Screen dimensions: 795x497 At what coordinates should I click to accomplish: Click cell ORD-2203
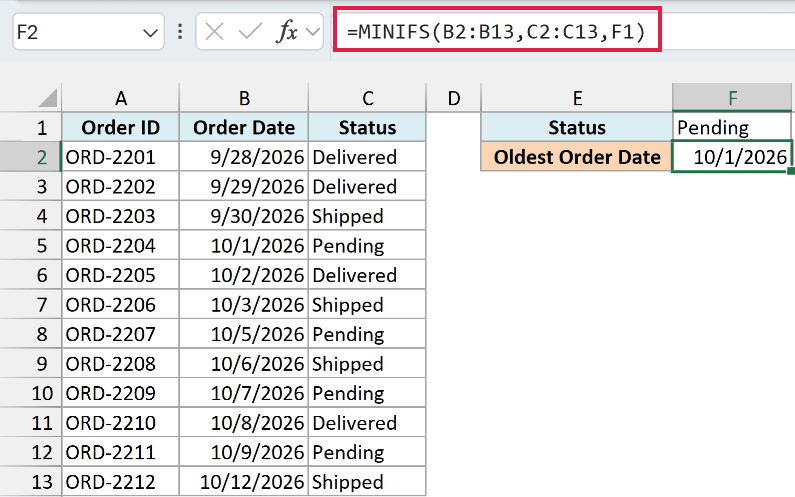click(x=120, y=216)
